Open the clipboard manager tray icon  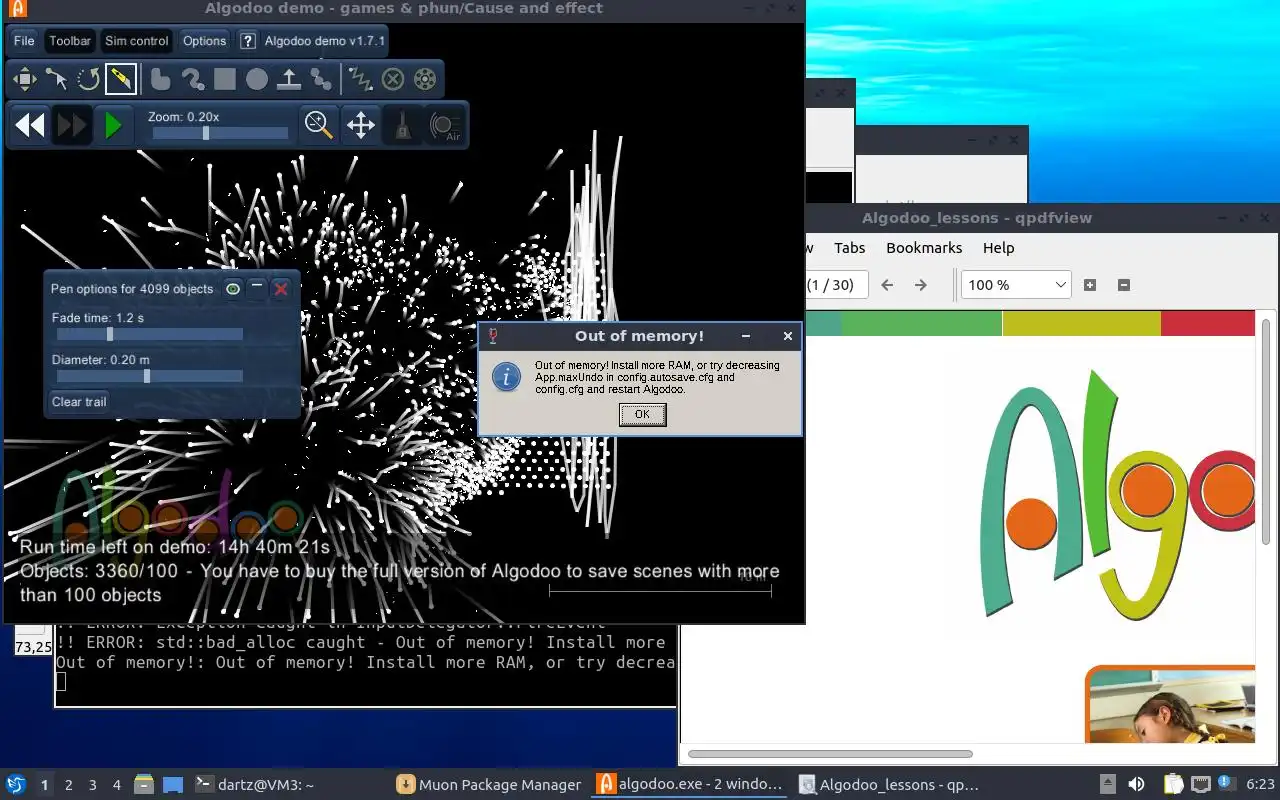[1173, 785]
